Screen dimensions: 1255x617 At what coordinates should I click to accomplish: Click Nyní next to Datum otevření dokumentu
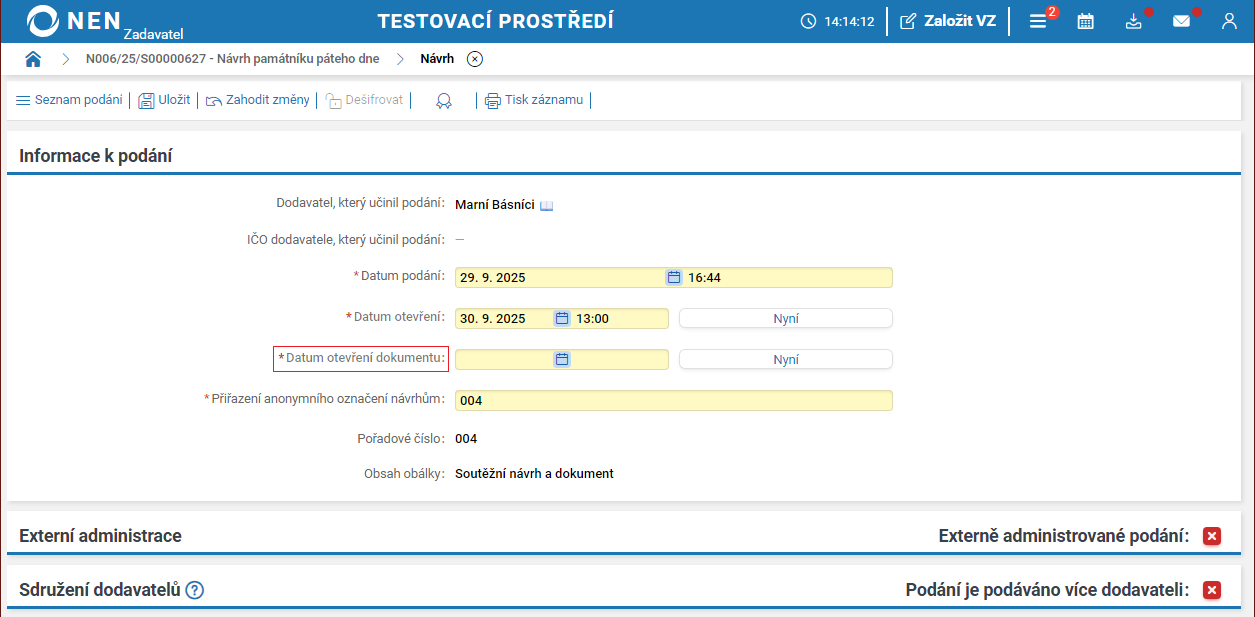(785, 359)
